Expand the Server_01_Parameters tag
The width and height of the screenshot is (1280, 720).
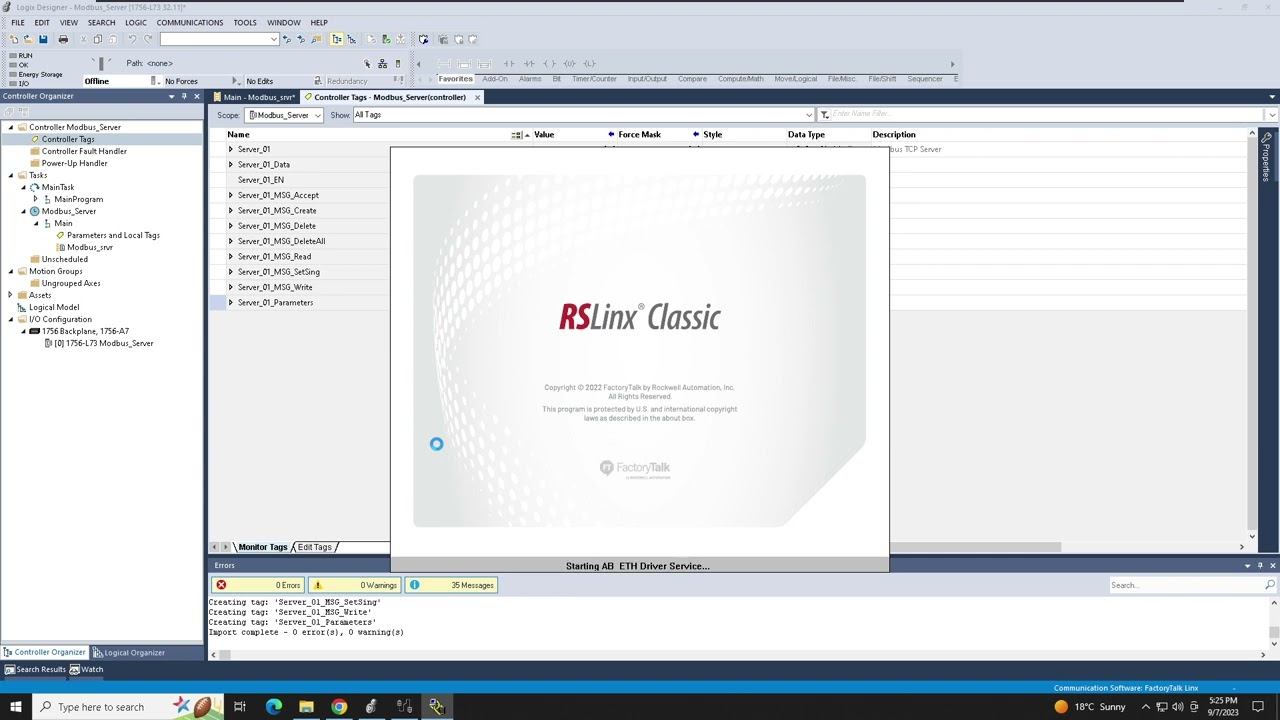click(x=231, y=302)
